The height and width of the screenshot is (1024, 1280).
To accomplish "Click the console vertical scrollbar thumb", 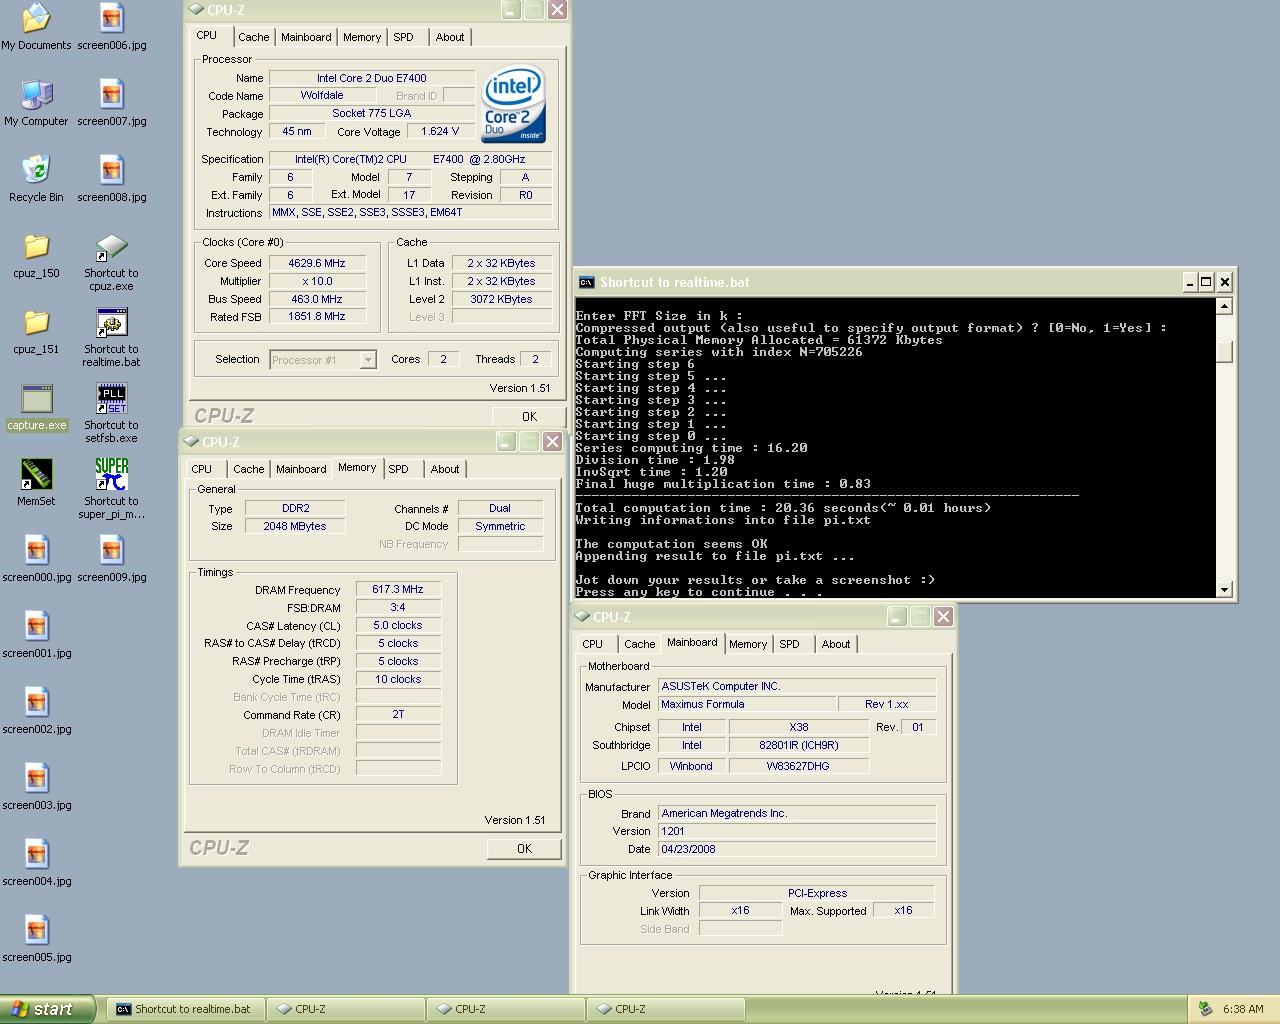I will coord(1224,352).
